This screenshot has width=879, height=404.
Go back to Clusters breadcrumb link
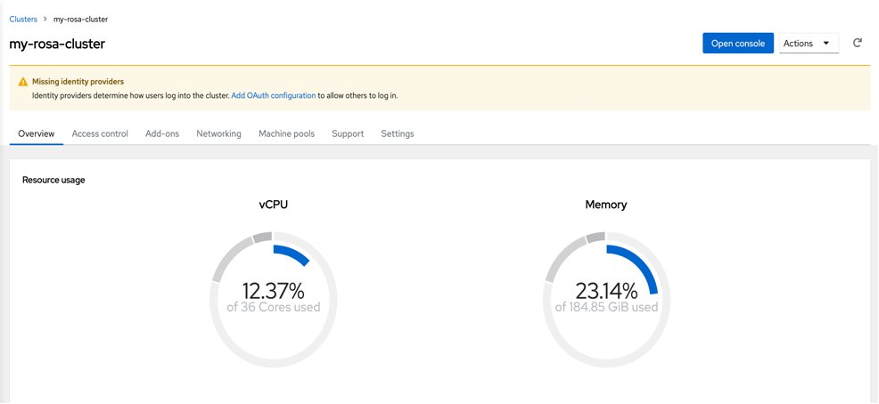pos(23,19)
